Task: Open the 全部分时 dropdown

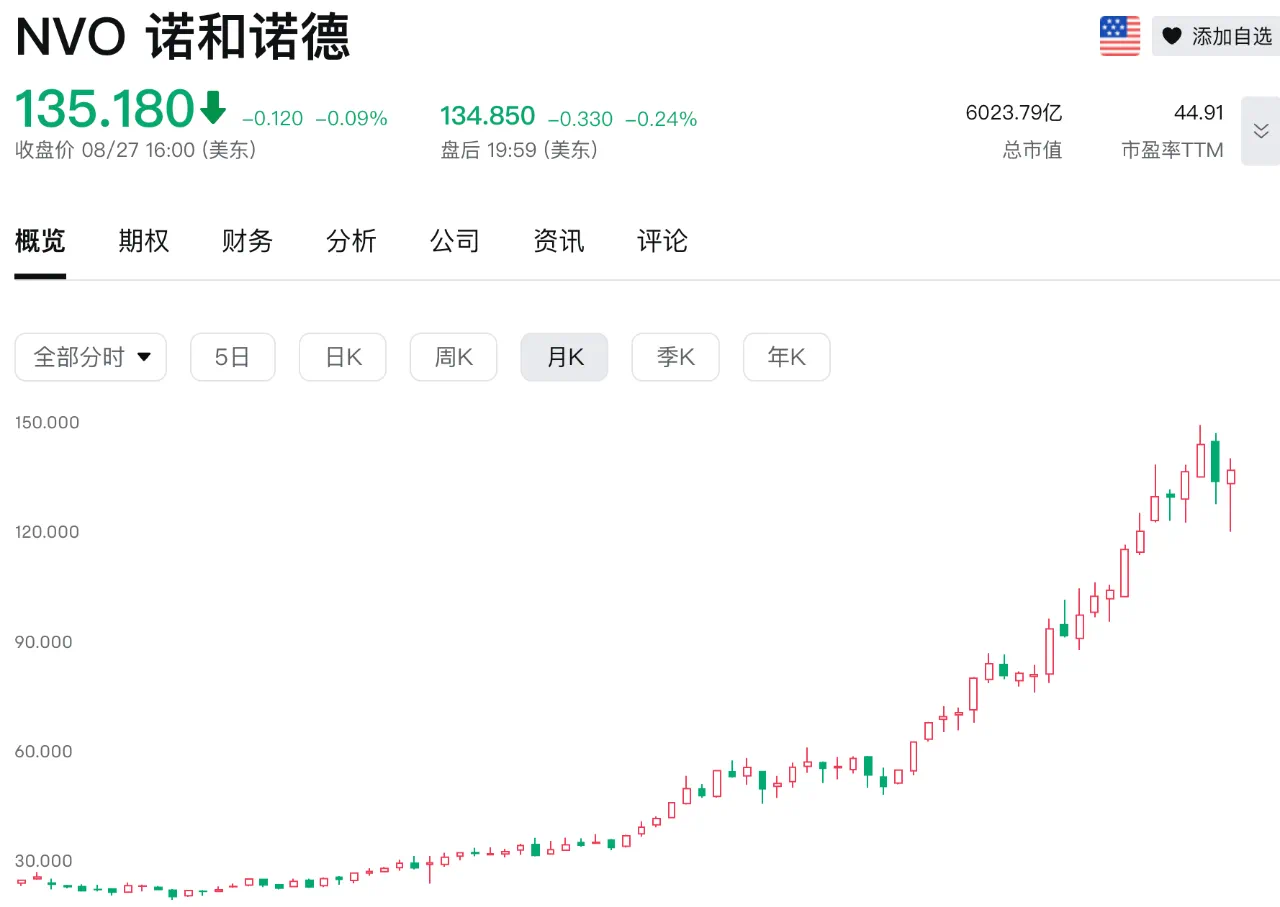Action: [x=91, y=357]
